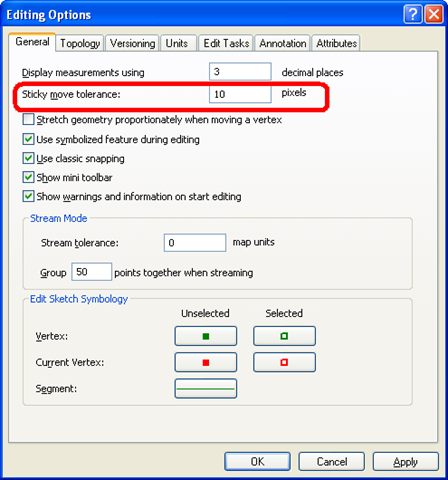This screenshot has height=480, width=448.
Task: Click the 'Vertex:' row label
Action: click(52, 336)
